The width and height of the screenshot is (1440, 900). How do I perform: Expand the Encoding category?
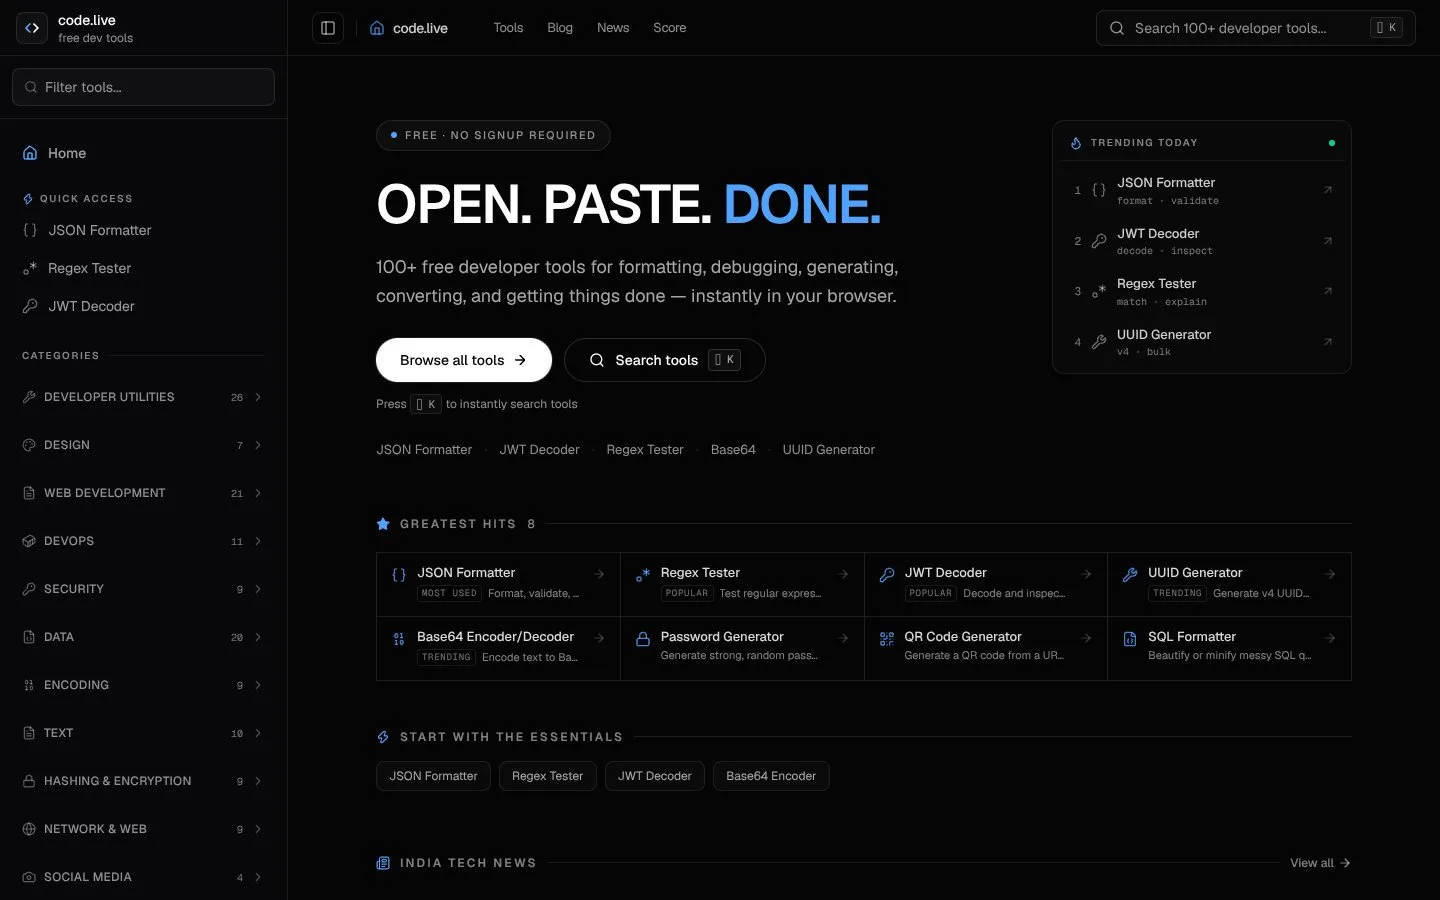[143, 685]
